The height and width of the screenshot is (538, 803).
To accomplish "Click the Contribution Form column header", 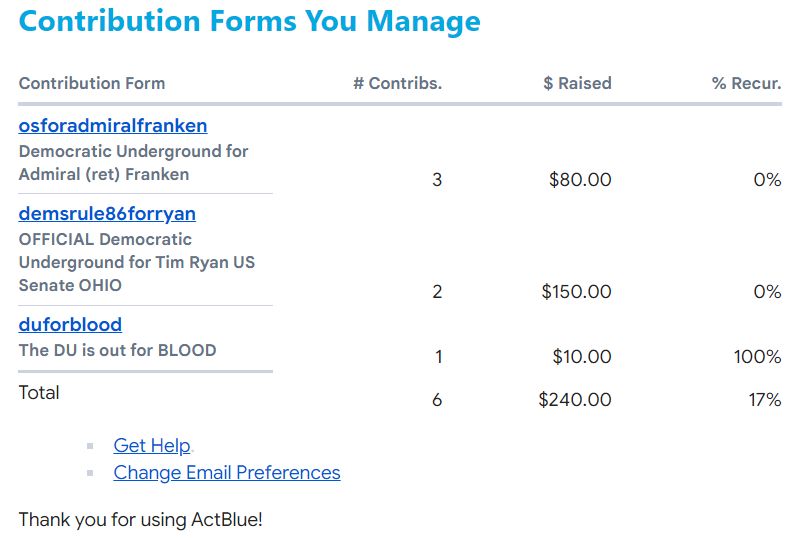I will click(x=92, y=83).
